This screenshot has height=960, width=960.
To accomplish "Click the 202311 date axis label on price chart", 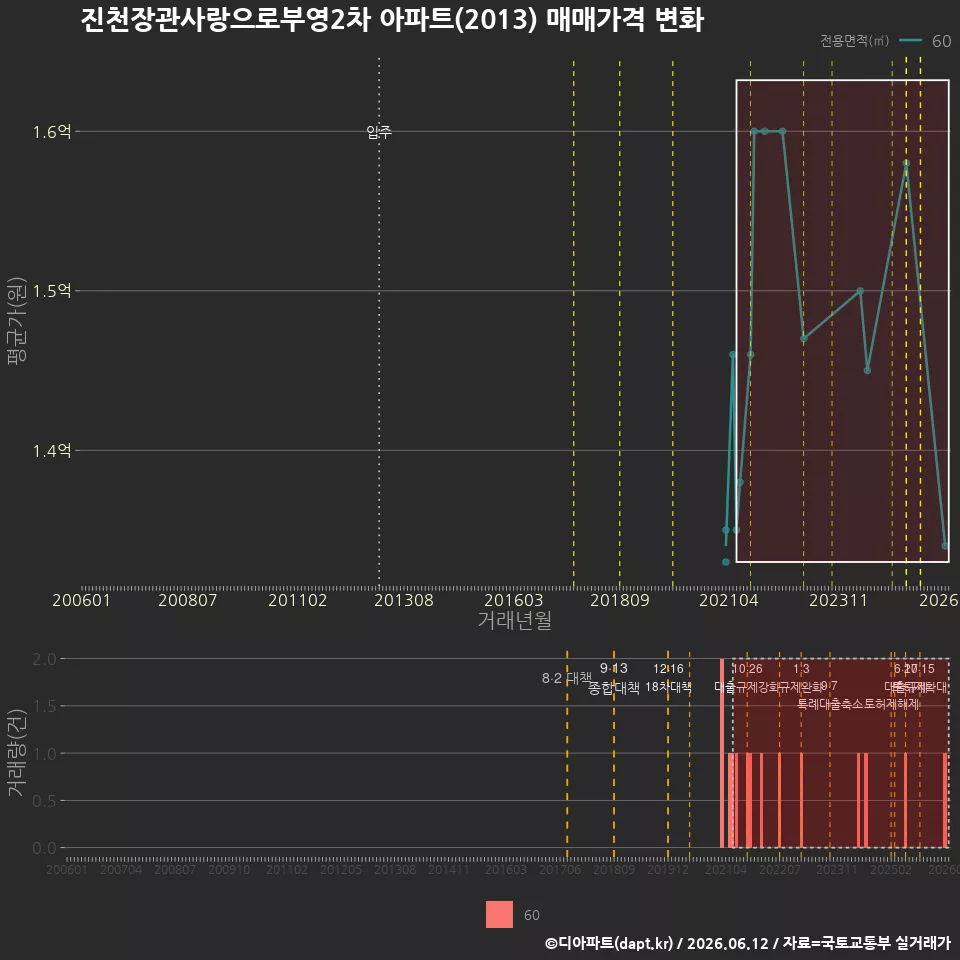I will coord(838,600).
